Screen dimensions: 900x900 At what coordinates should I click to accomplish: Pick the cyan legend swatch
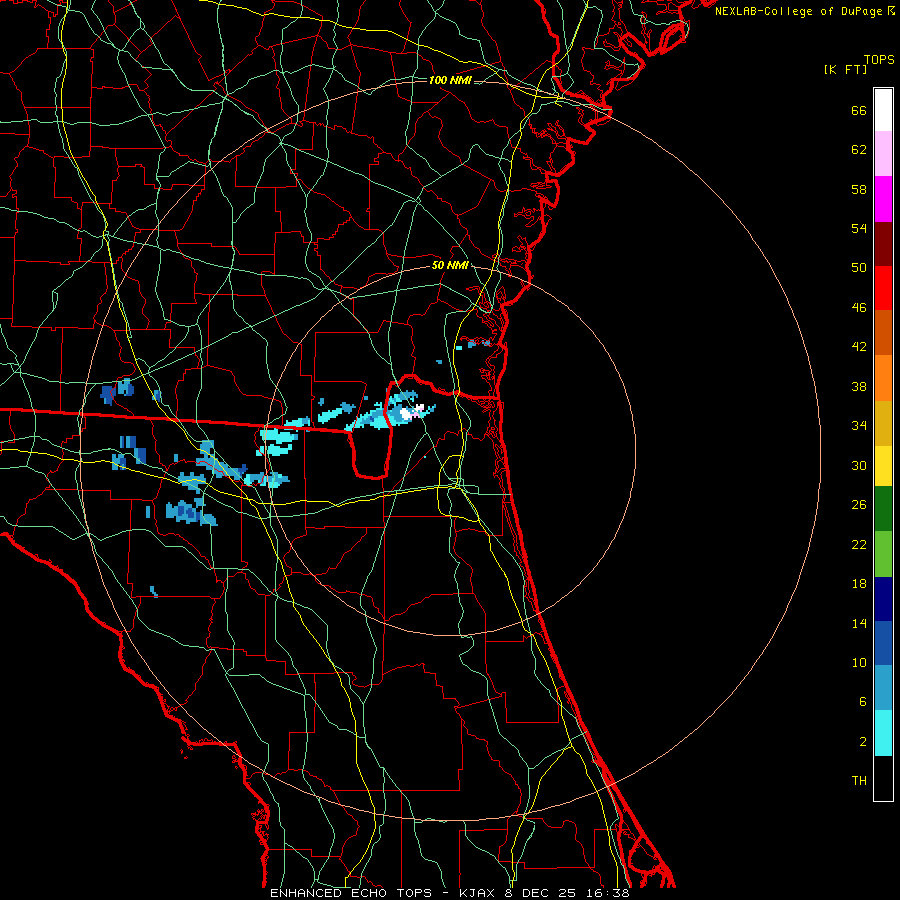click(883, 733)
